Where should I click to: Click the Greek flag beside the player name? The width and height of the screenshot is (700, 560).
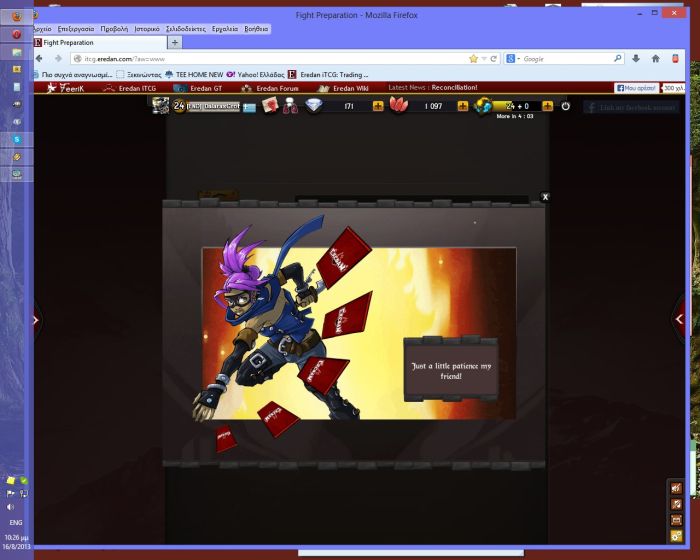pos(249,107)
